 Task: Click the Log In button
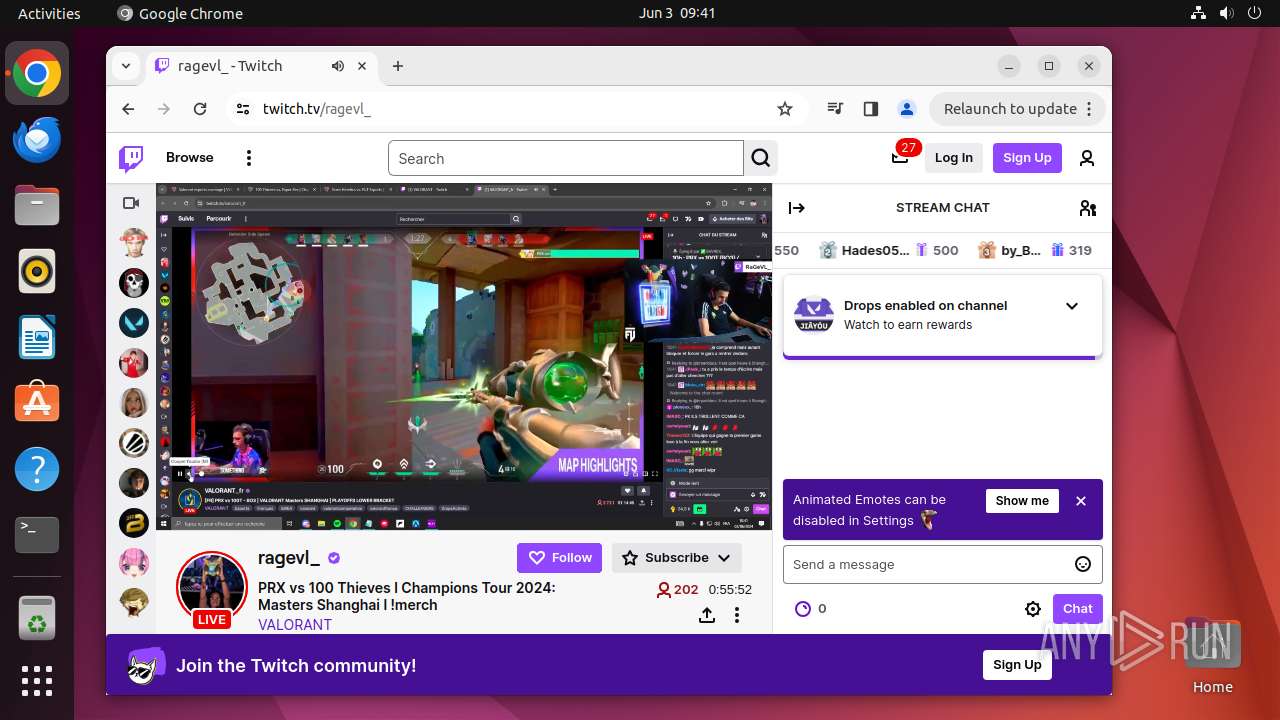click(x=954, y=158)
